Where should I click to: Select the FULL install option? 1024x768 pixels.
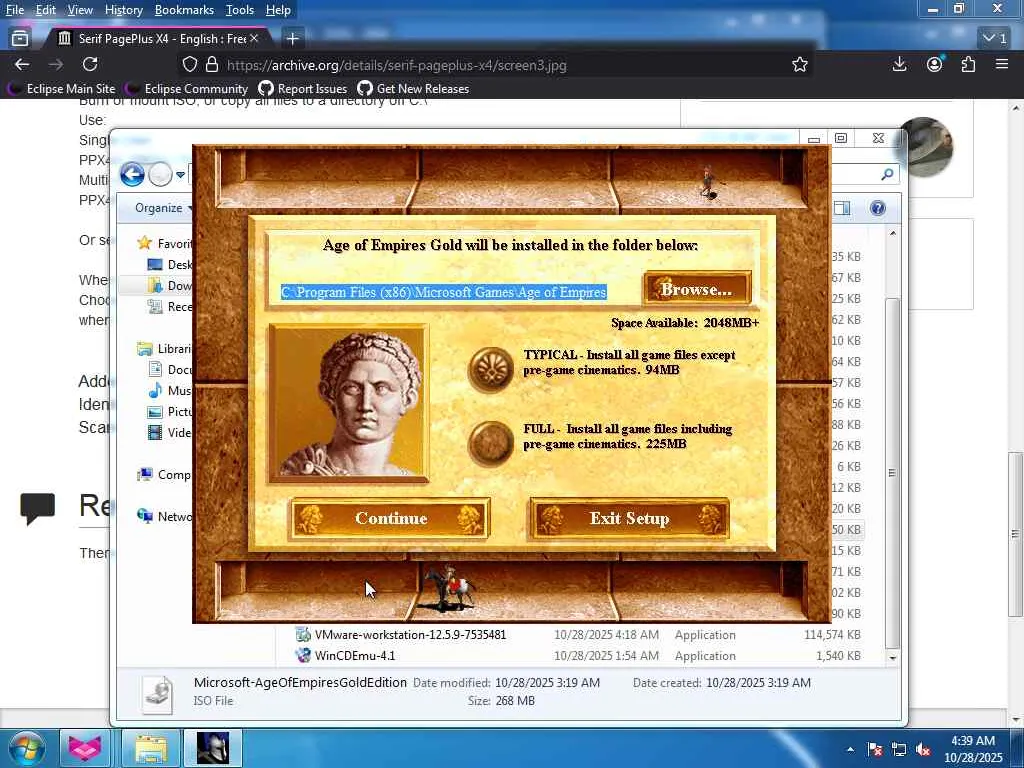pos(491,443)
